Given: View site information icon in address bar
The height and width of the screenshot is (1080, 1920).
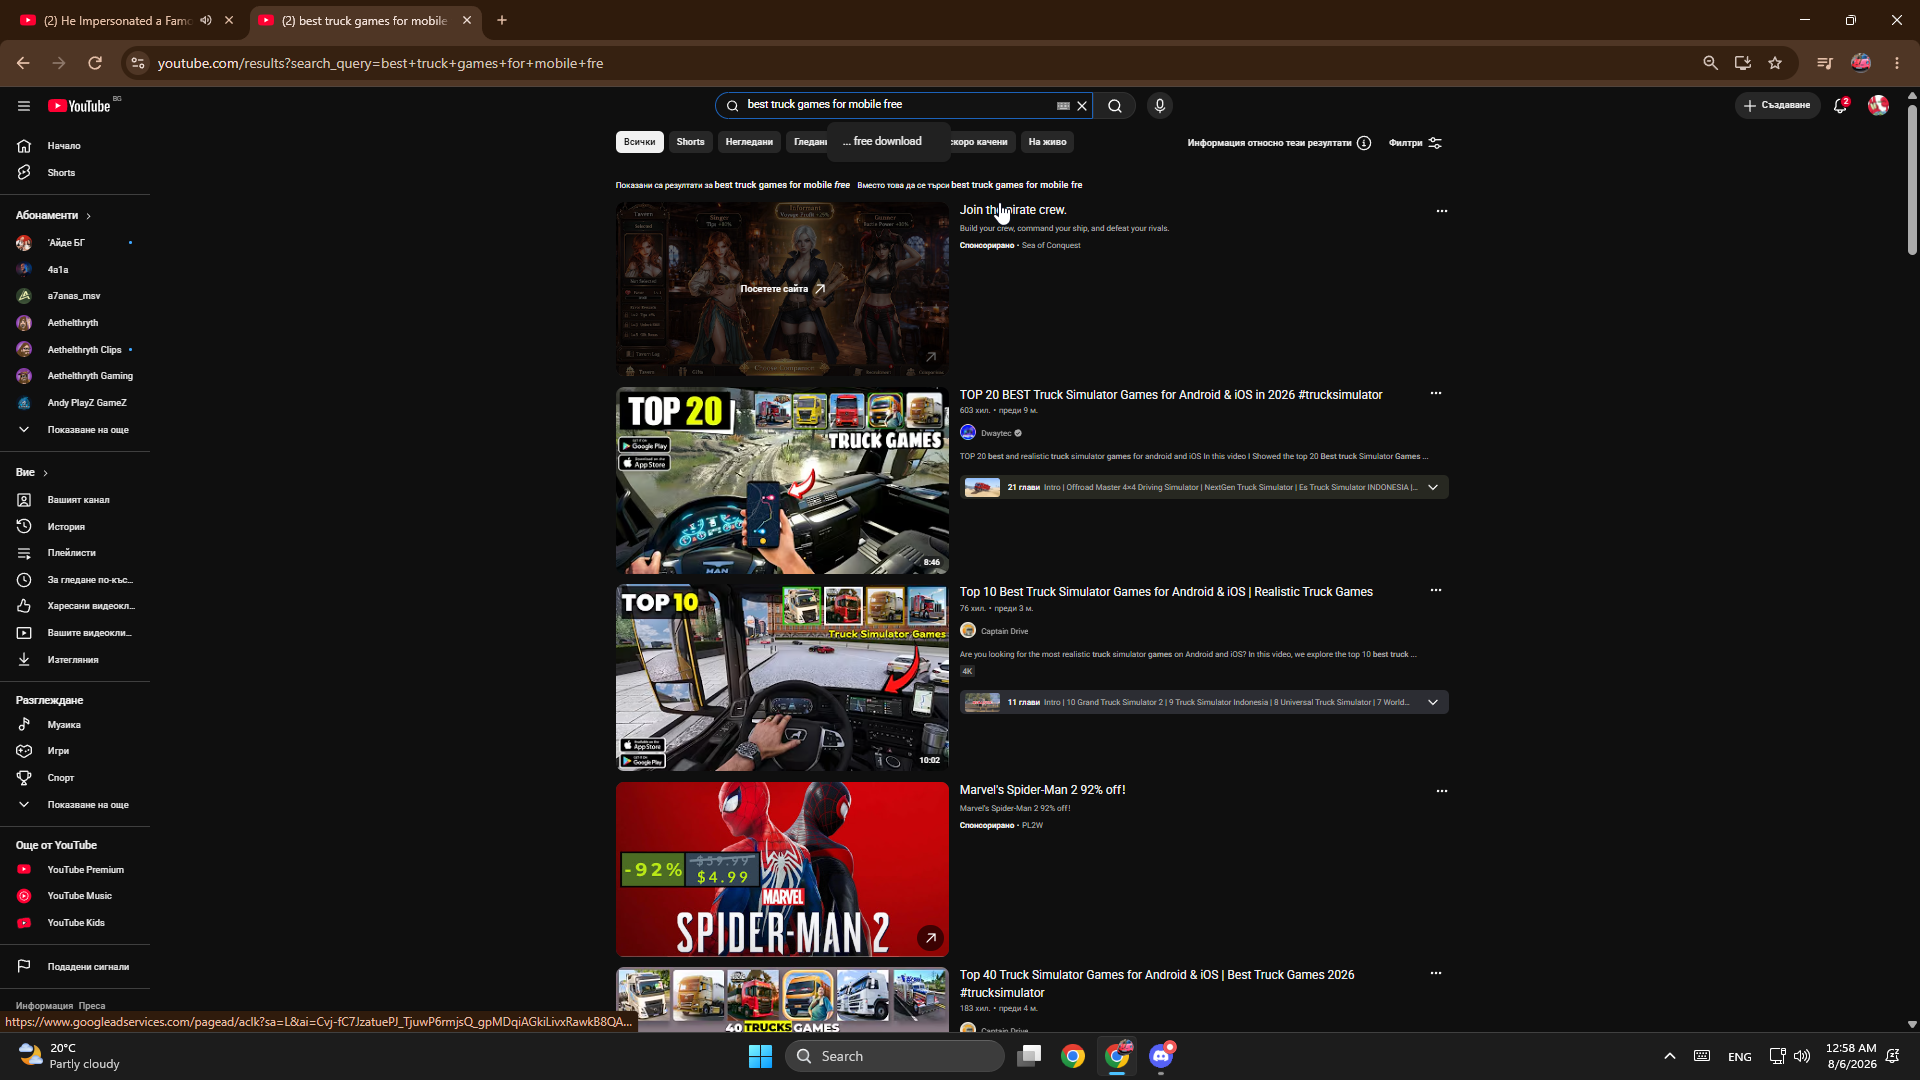Looking at the screenshot, I should coord(138,63).
